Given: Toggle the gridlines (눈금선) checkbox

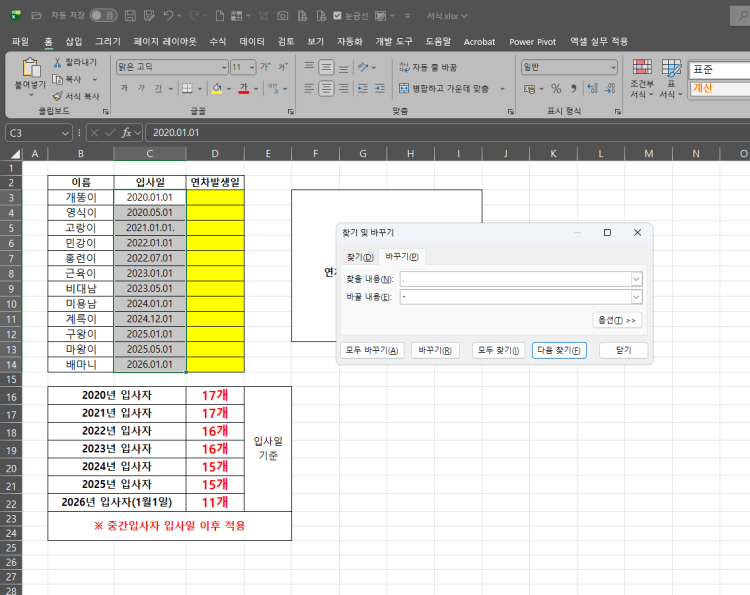Looking at the screenshot, I should tap(335, 16).
